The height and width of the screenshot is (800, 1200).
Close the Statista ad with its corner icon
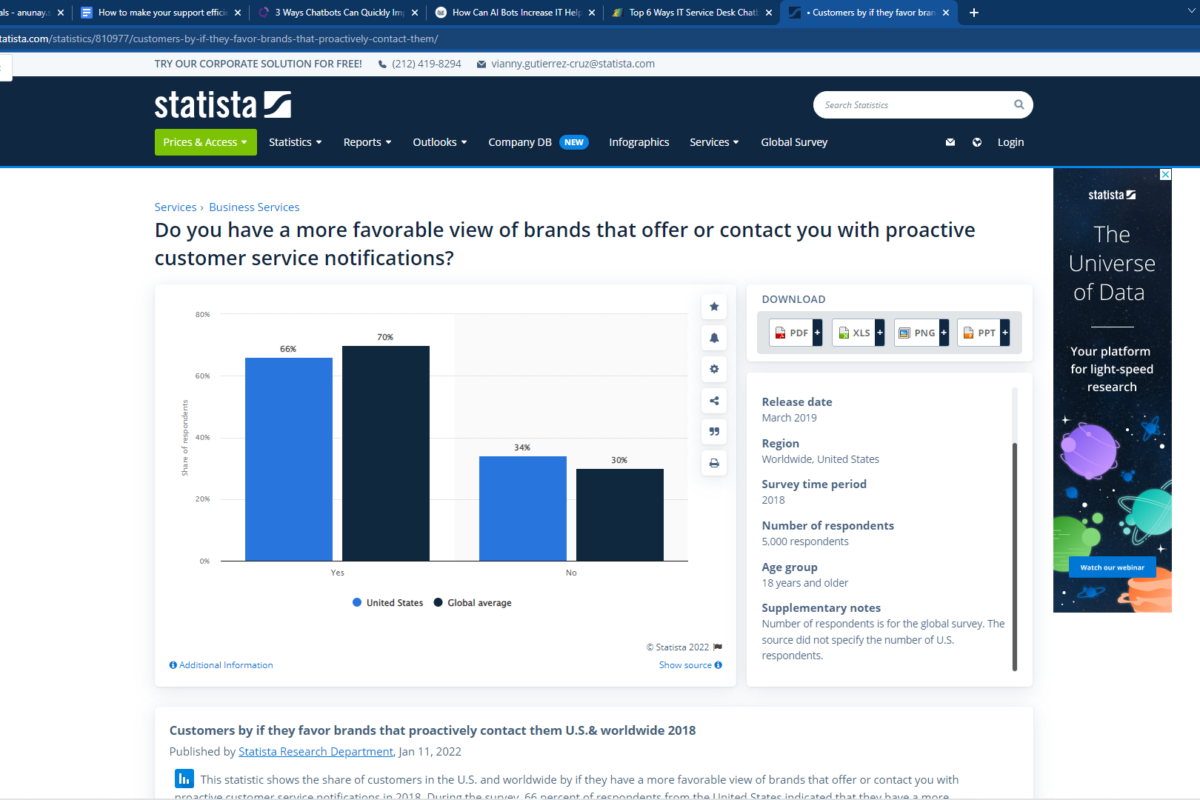pos(1164,175)
